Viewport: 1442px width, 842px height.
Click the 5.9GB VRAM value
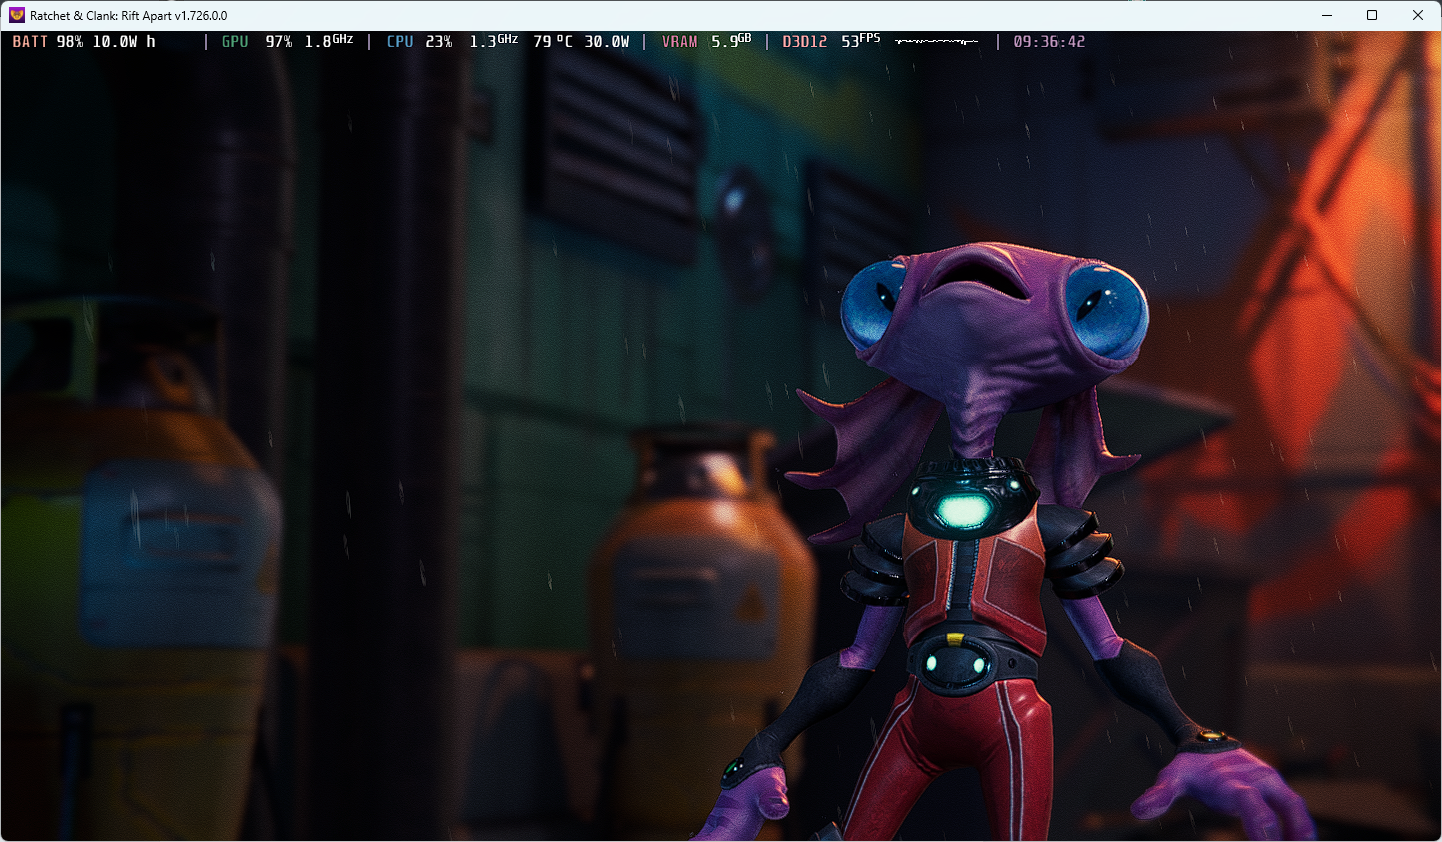click(731, 41)
